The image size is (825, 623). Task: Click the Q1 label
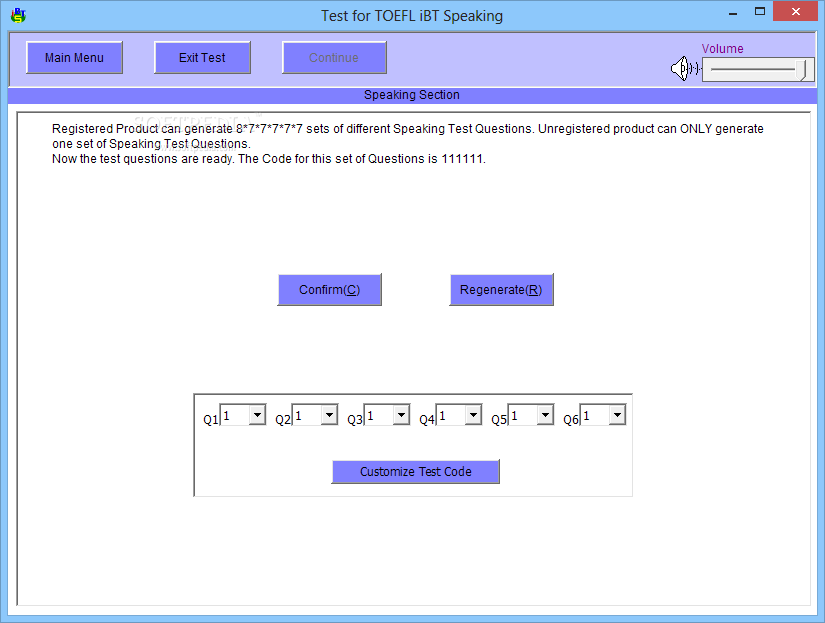click(210, 419)
